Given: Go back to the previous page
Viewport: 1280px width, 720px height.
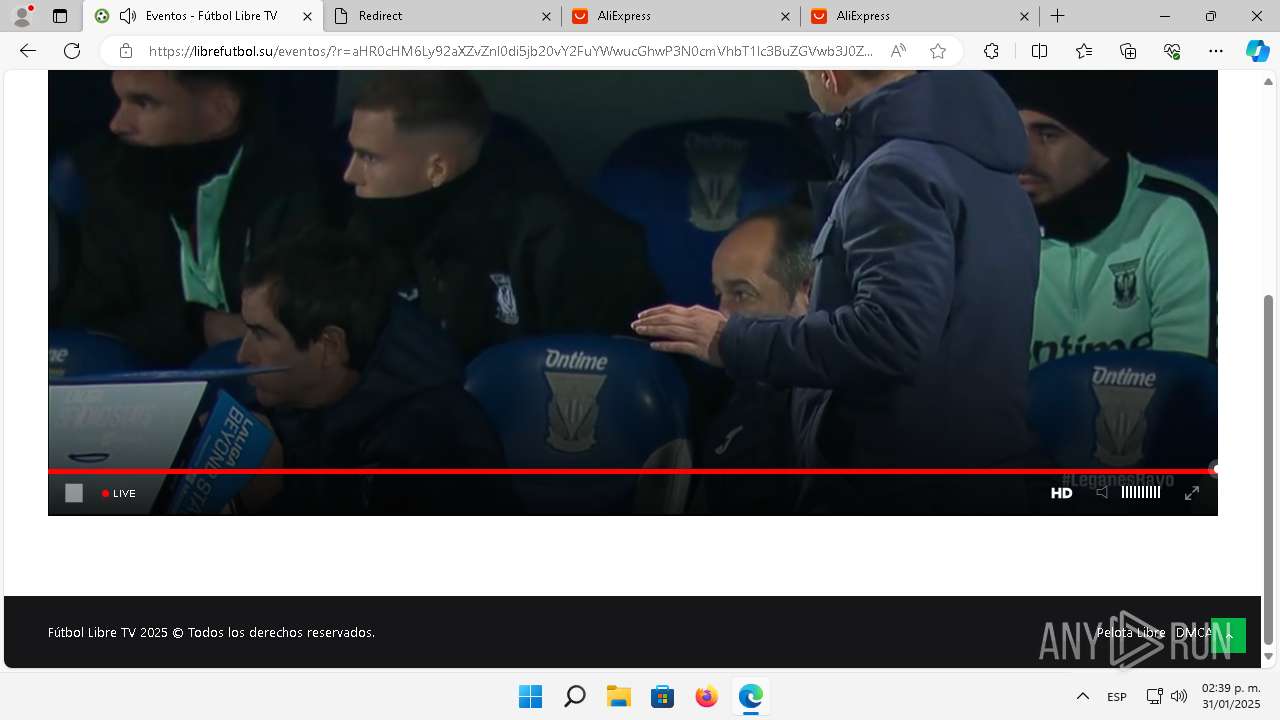Looking at the screenshot, I should pyautogui.click(x=28, y=51).
